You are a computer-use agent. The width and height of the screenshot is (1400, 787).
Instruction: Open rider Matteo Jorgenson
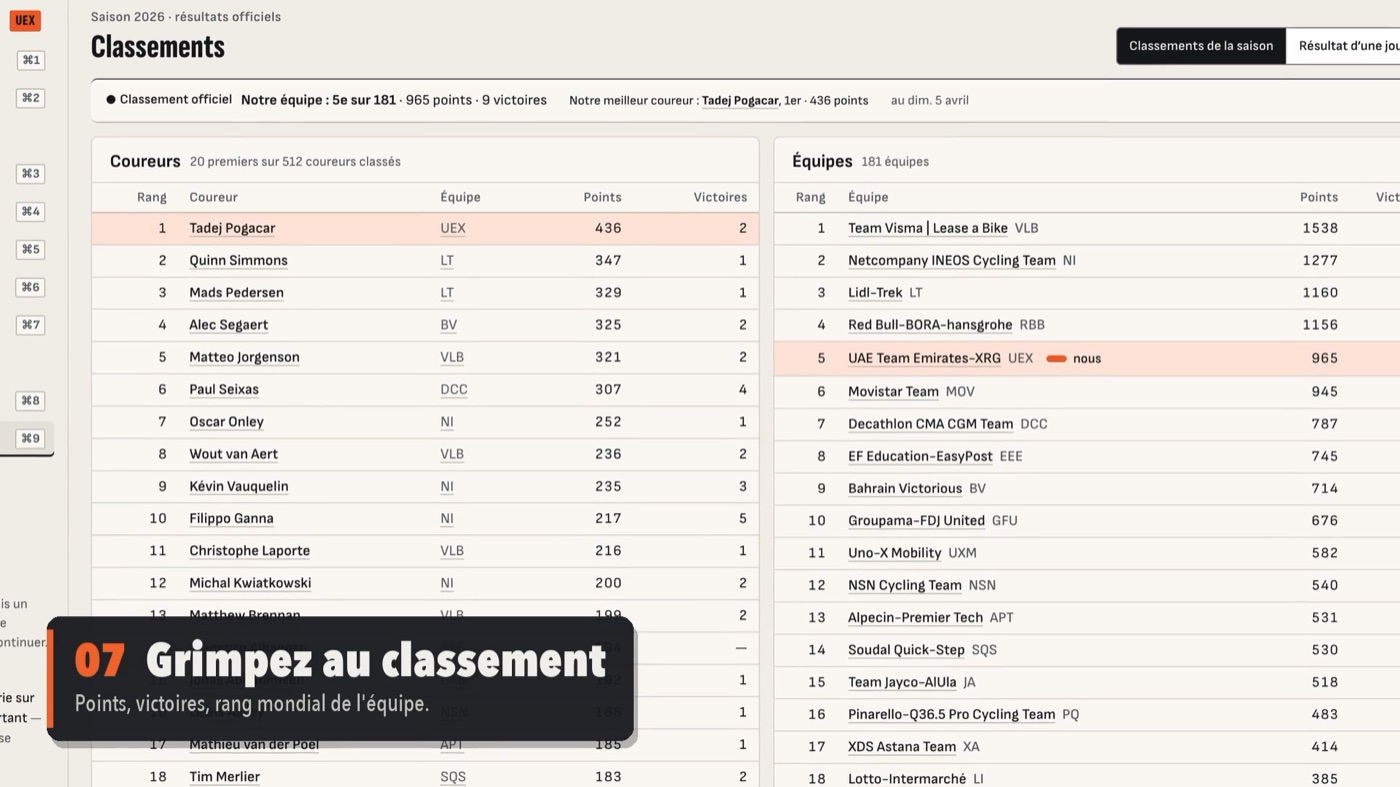coord(244,357)
